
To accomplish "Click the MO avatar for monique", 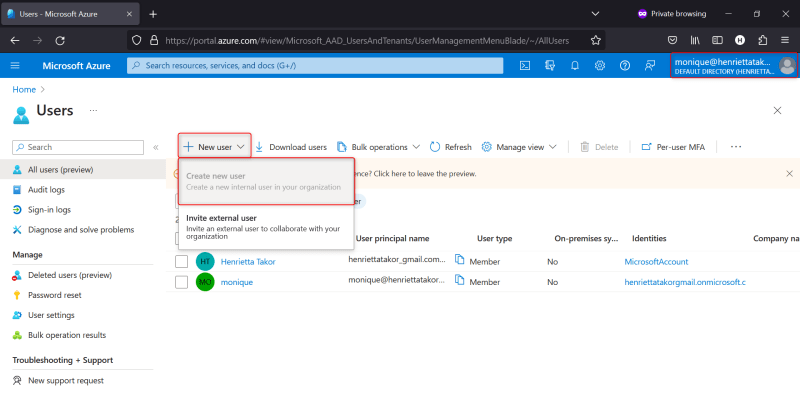I will click(205, 282).
